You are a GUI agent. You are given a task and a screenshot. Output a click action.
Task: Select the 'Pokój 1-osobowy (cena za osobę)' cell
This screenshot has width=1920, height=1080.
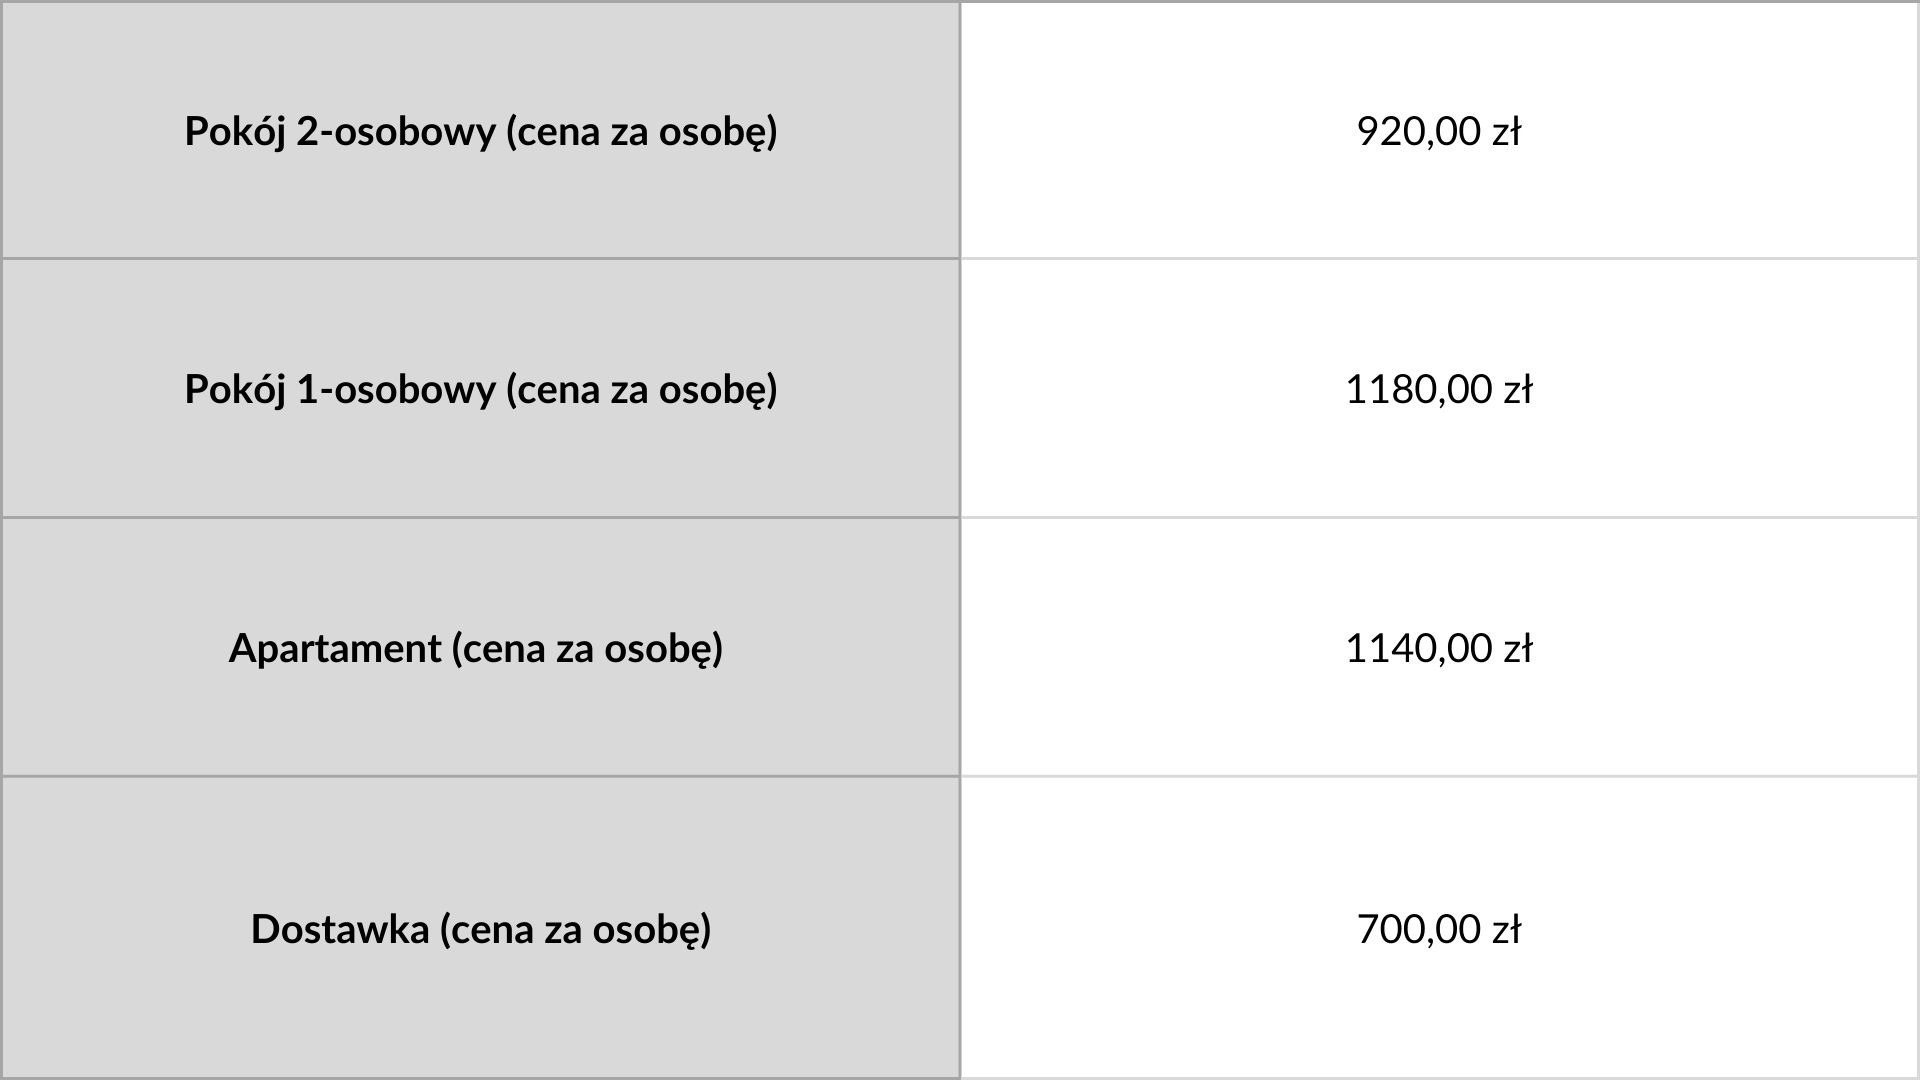(481, 388)
